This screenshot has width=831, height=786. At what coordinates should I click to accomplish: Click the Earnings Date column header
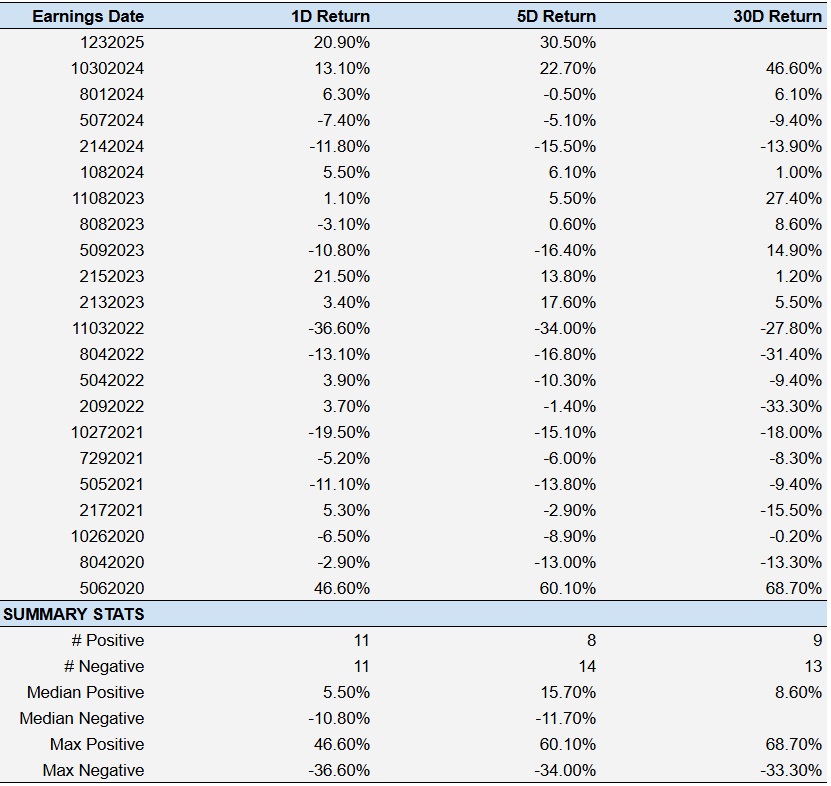[88, 16]
